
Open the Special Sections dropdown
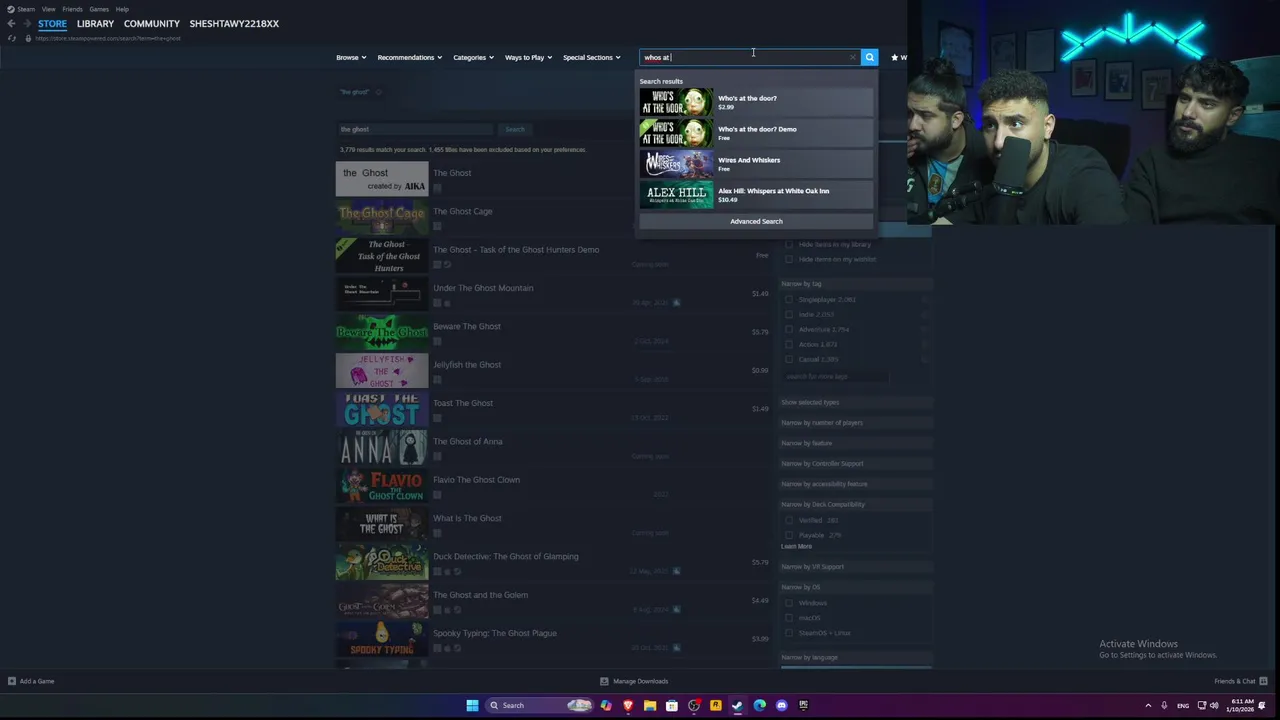[592, 57]
